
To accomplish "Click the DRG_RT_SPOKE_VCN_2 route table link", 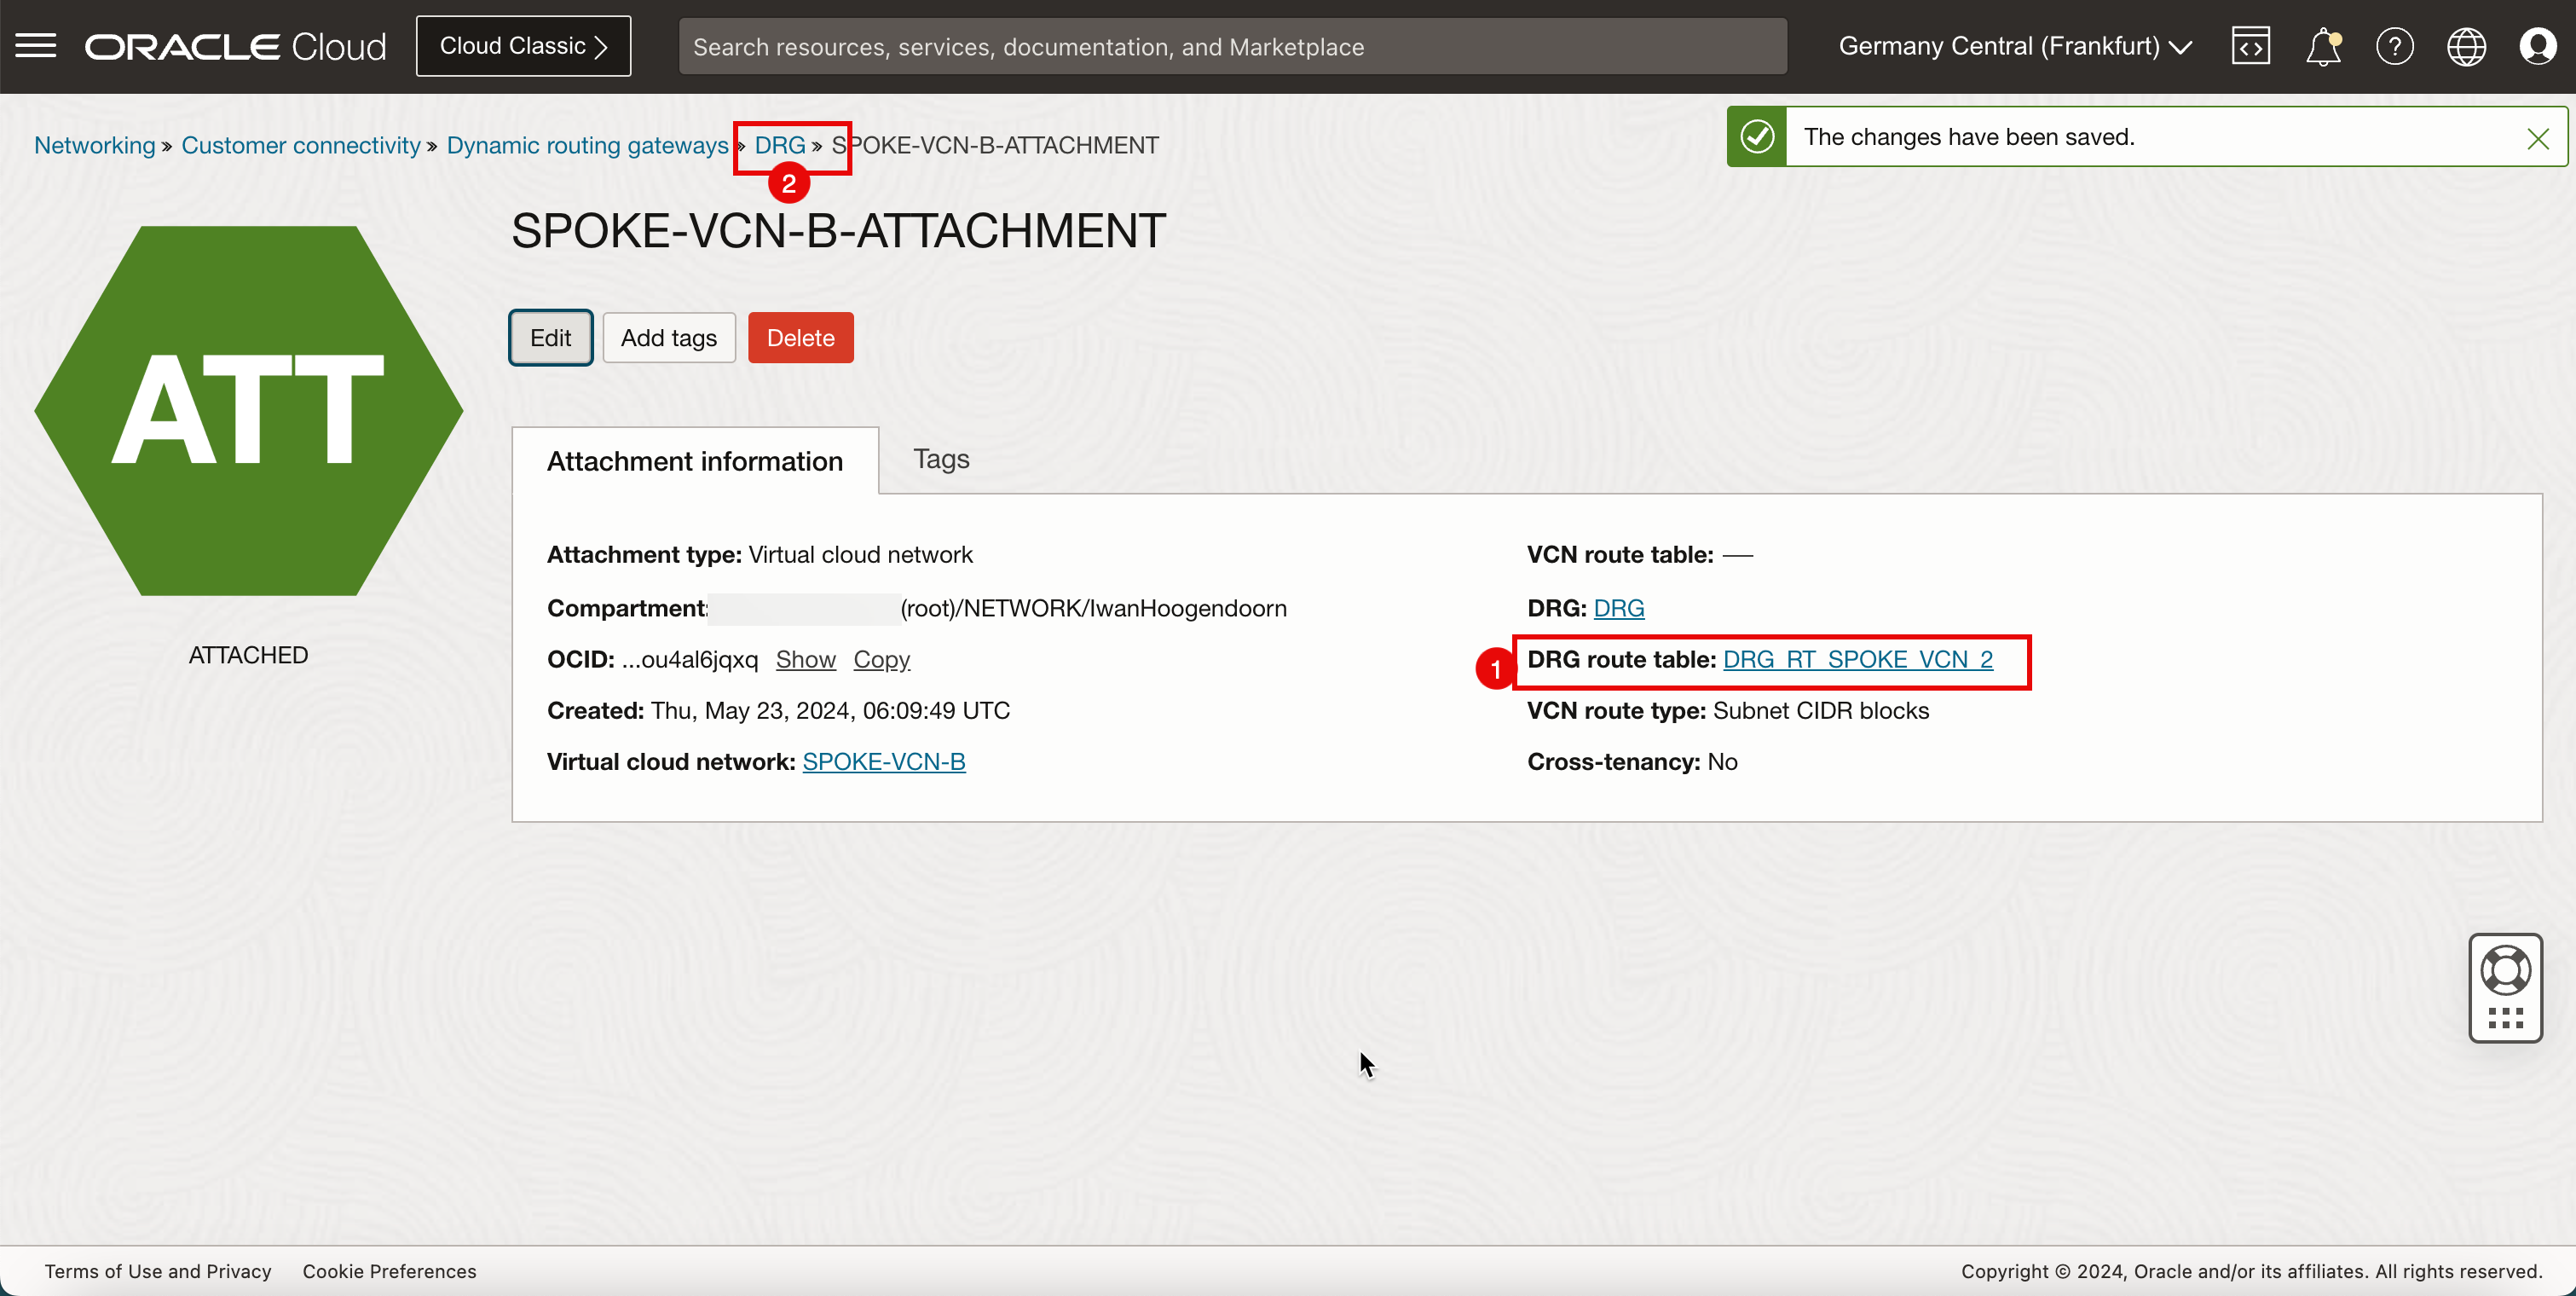I will click(1857, 658).
